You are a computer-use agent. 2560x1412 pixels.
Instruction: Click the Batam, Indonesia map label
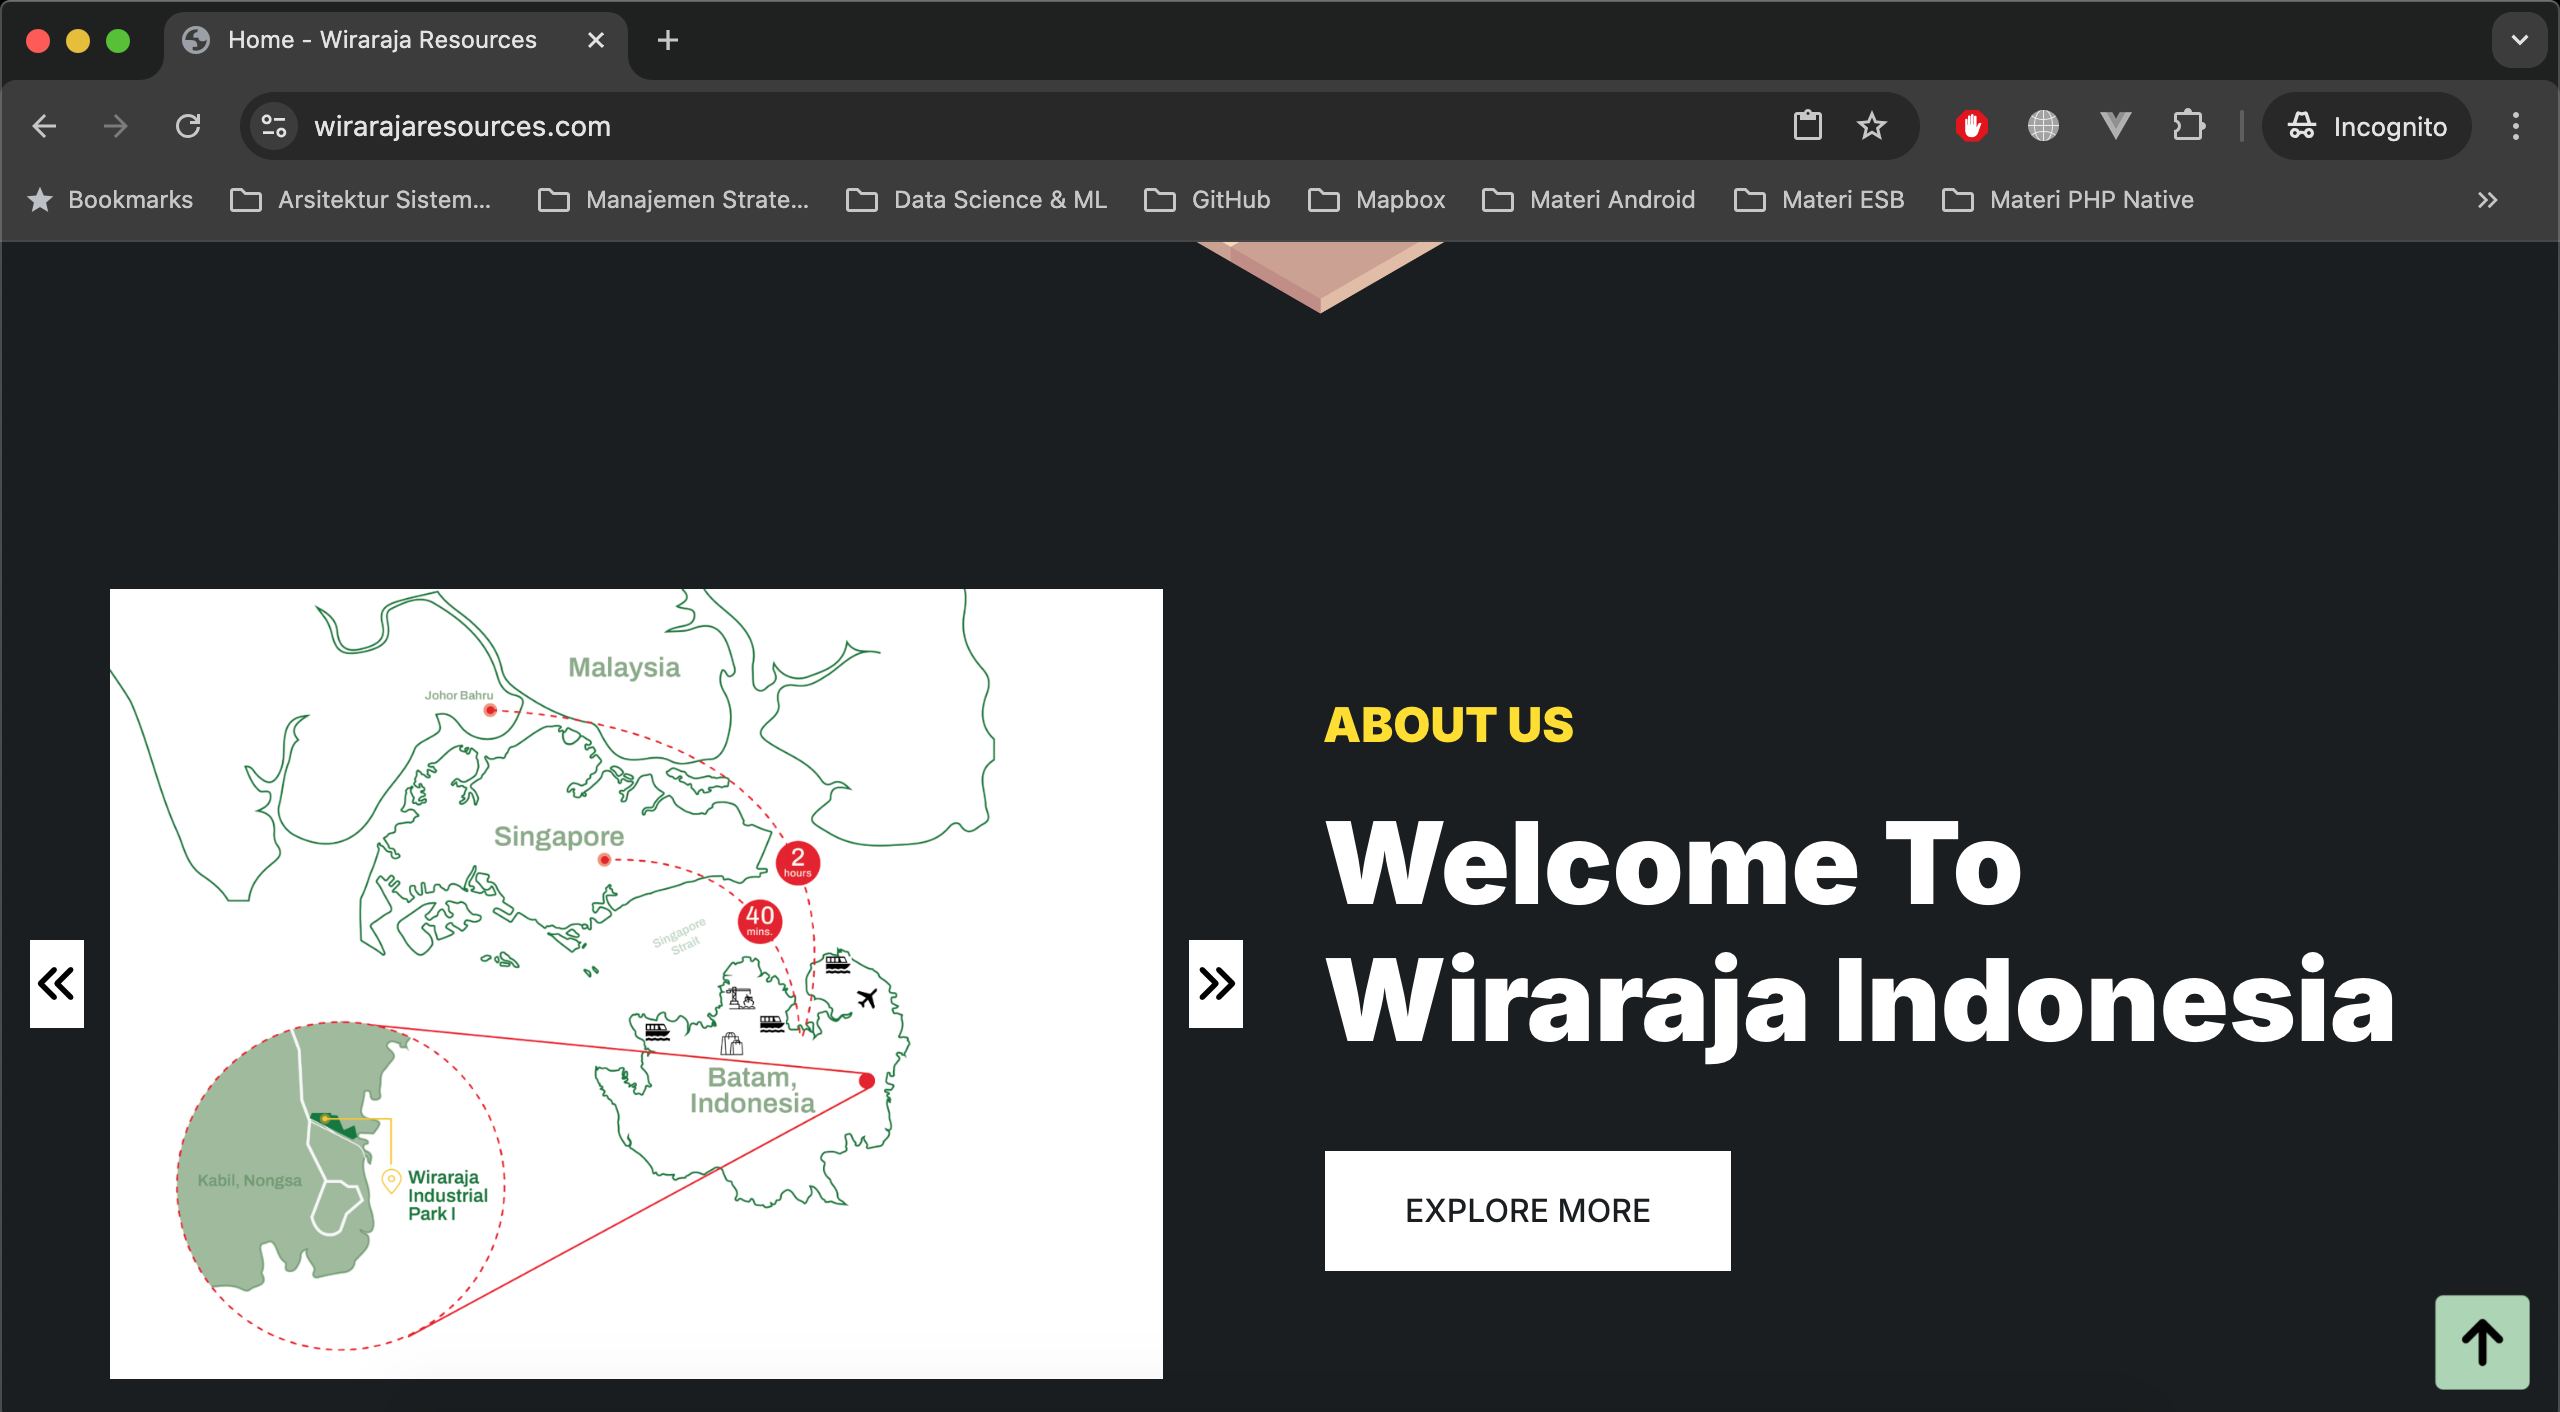[752, 1090]
